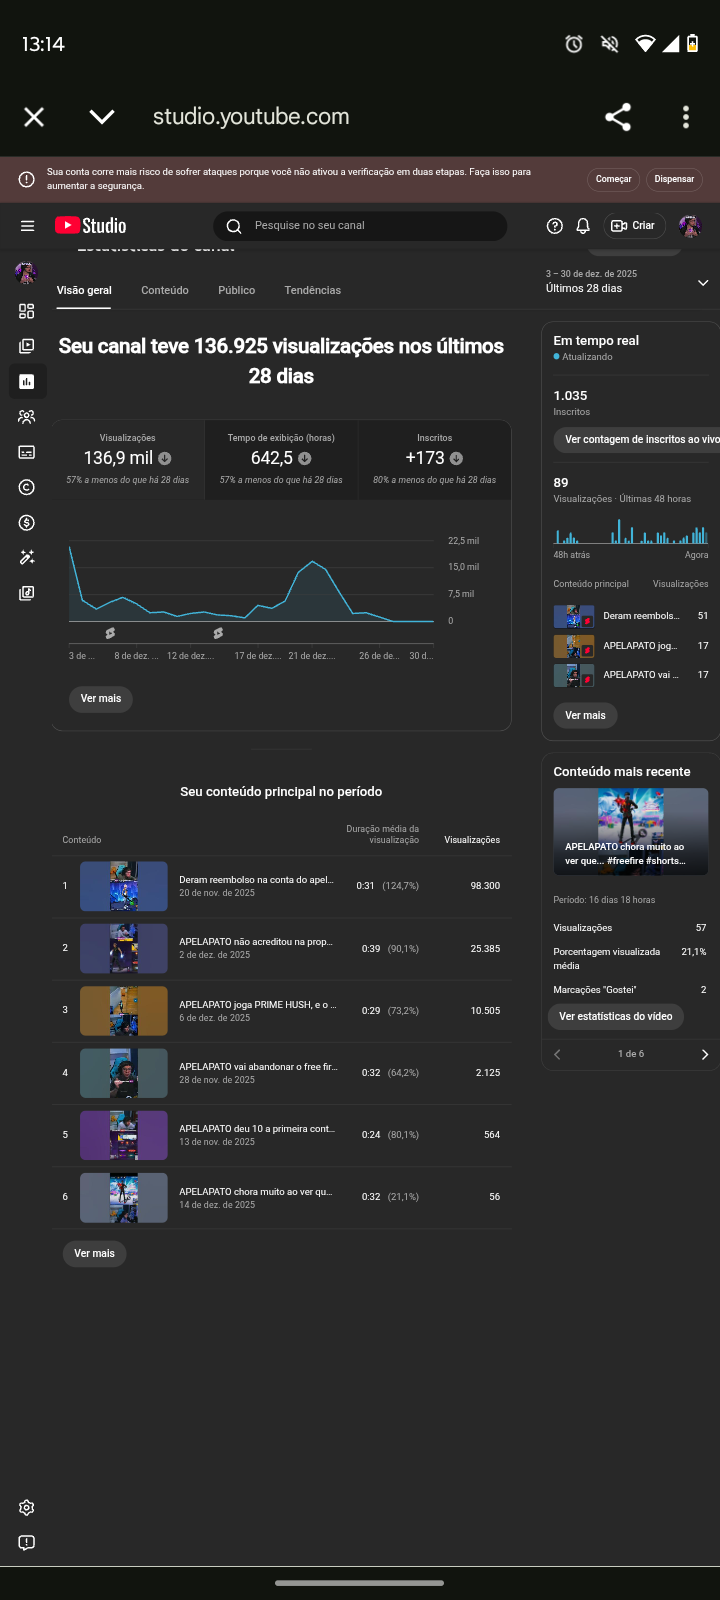Open thumbnail of Deram reembolso video row
This screenshot has height=1600, width=720.
pyautogui.click(x=124, y=886)
